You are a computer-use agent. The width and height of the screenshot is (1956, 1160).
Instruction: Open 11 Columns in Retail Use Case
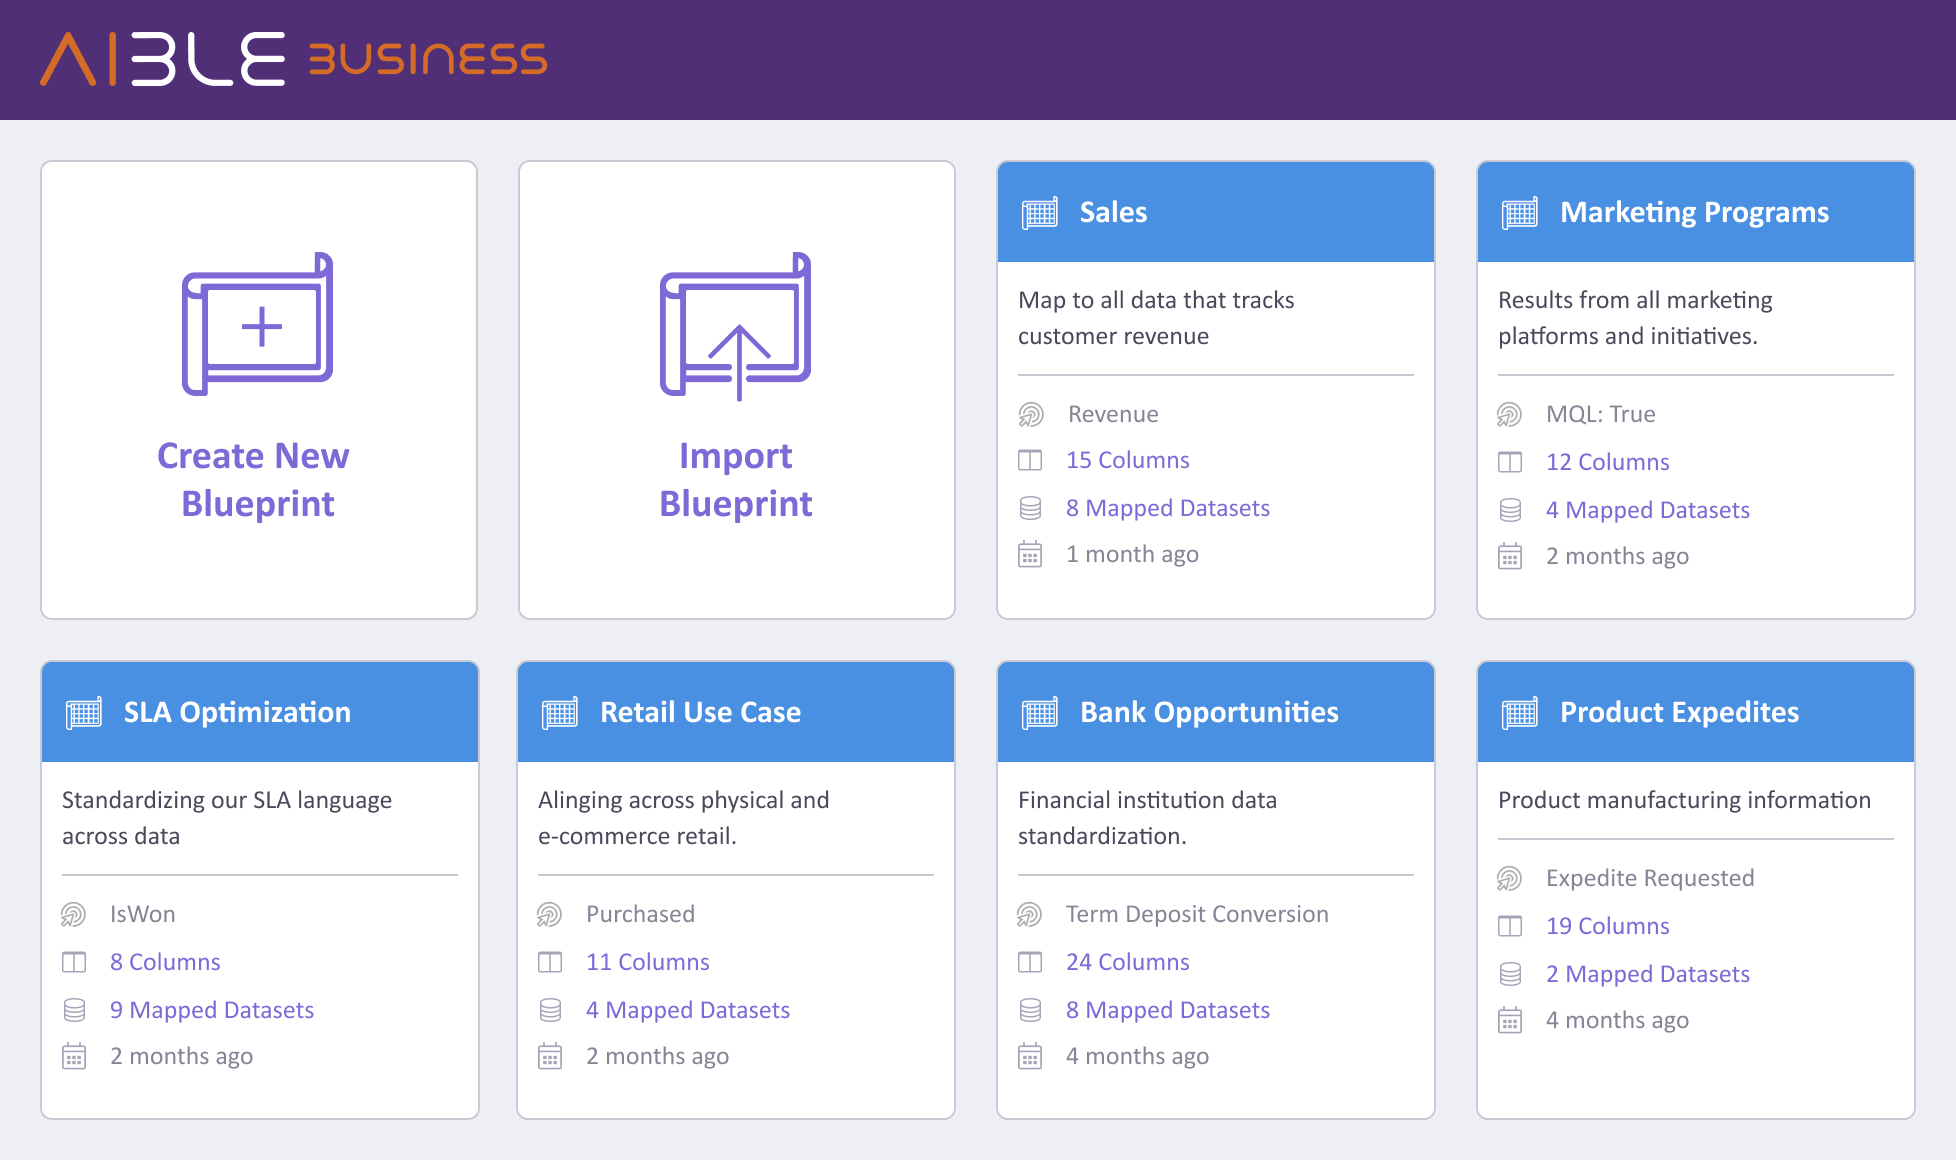(647, 962)
